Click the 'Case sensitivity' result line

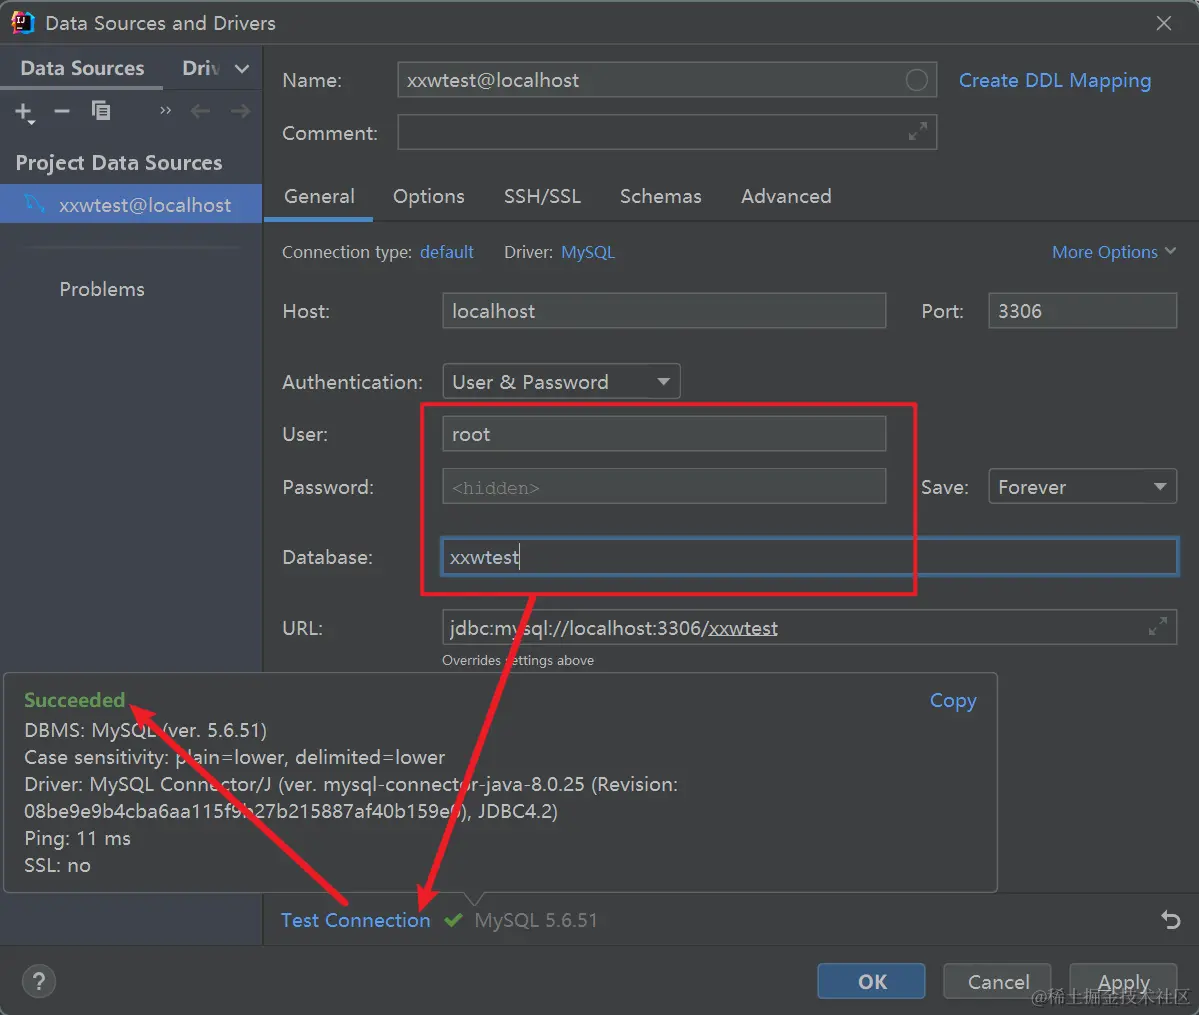(x=234, y=757)
